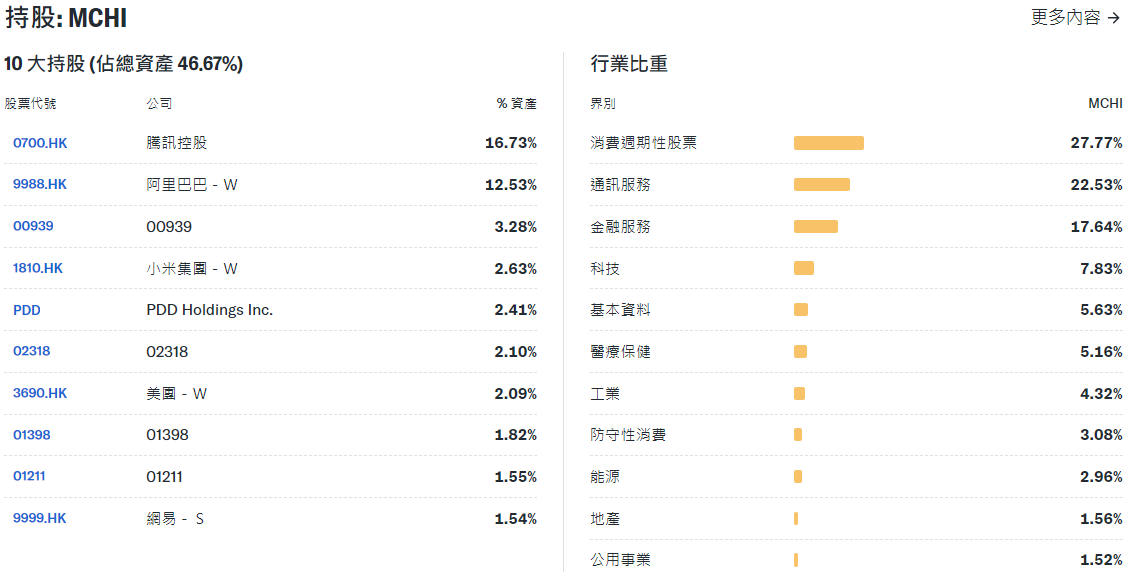Click the 更多內容 arrow link
Viewport: 1140px width, 574px height.
[x=1075, y=18]
